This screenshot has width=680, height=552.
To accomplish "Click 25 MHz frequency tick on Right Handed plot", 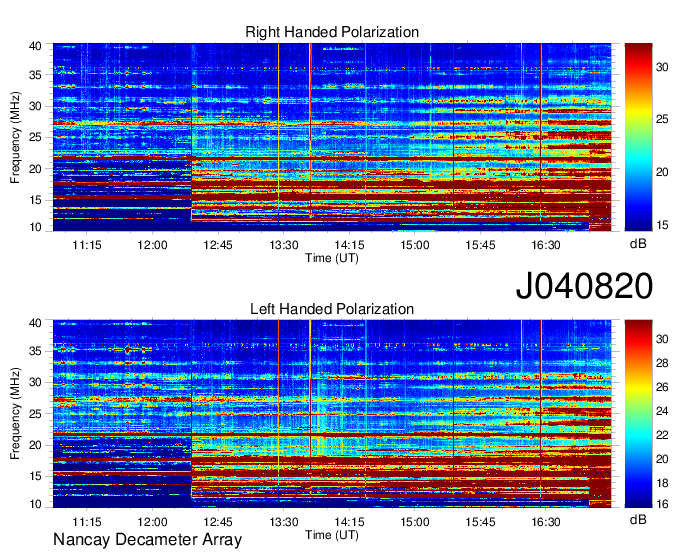I will [x=35, y=137].
